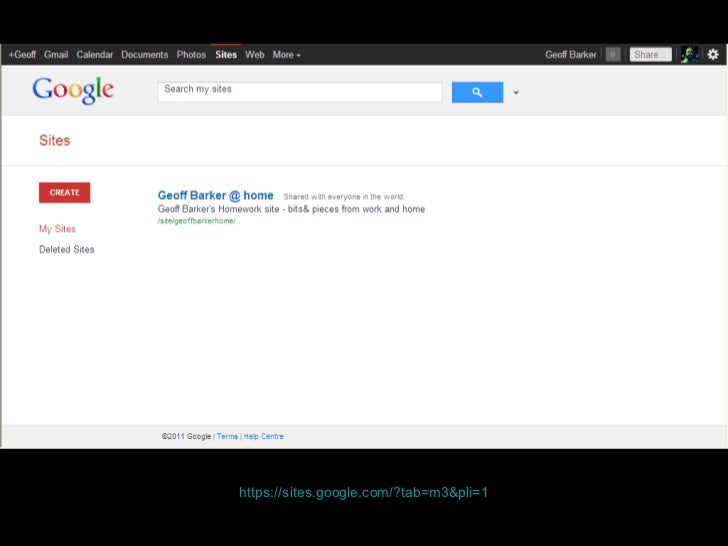728x546 pixels.
Task: Open Calendar from top bar
Action: (x=95, y=55)
